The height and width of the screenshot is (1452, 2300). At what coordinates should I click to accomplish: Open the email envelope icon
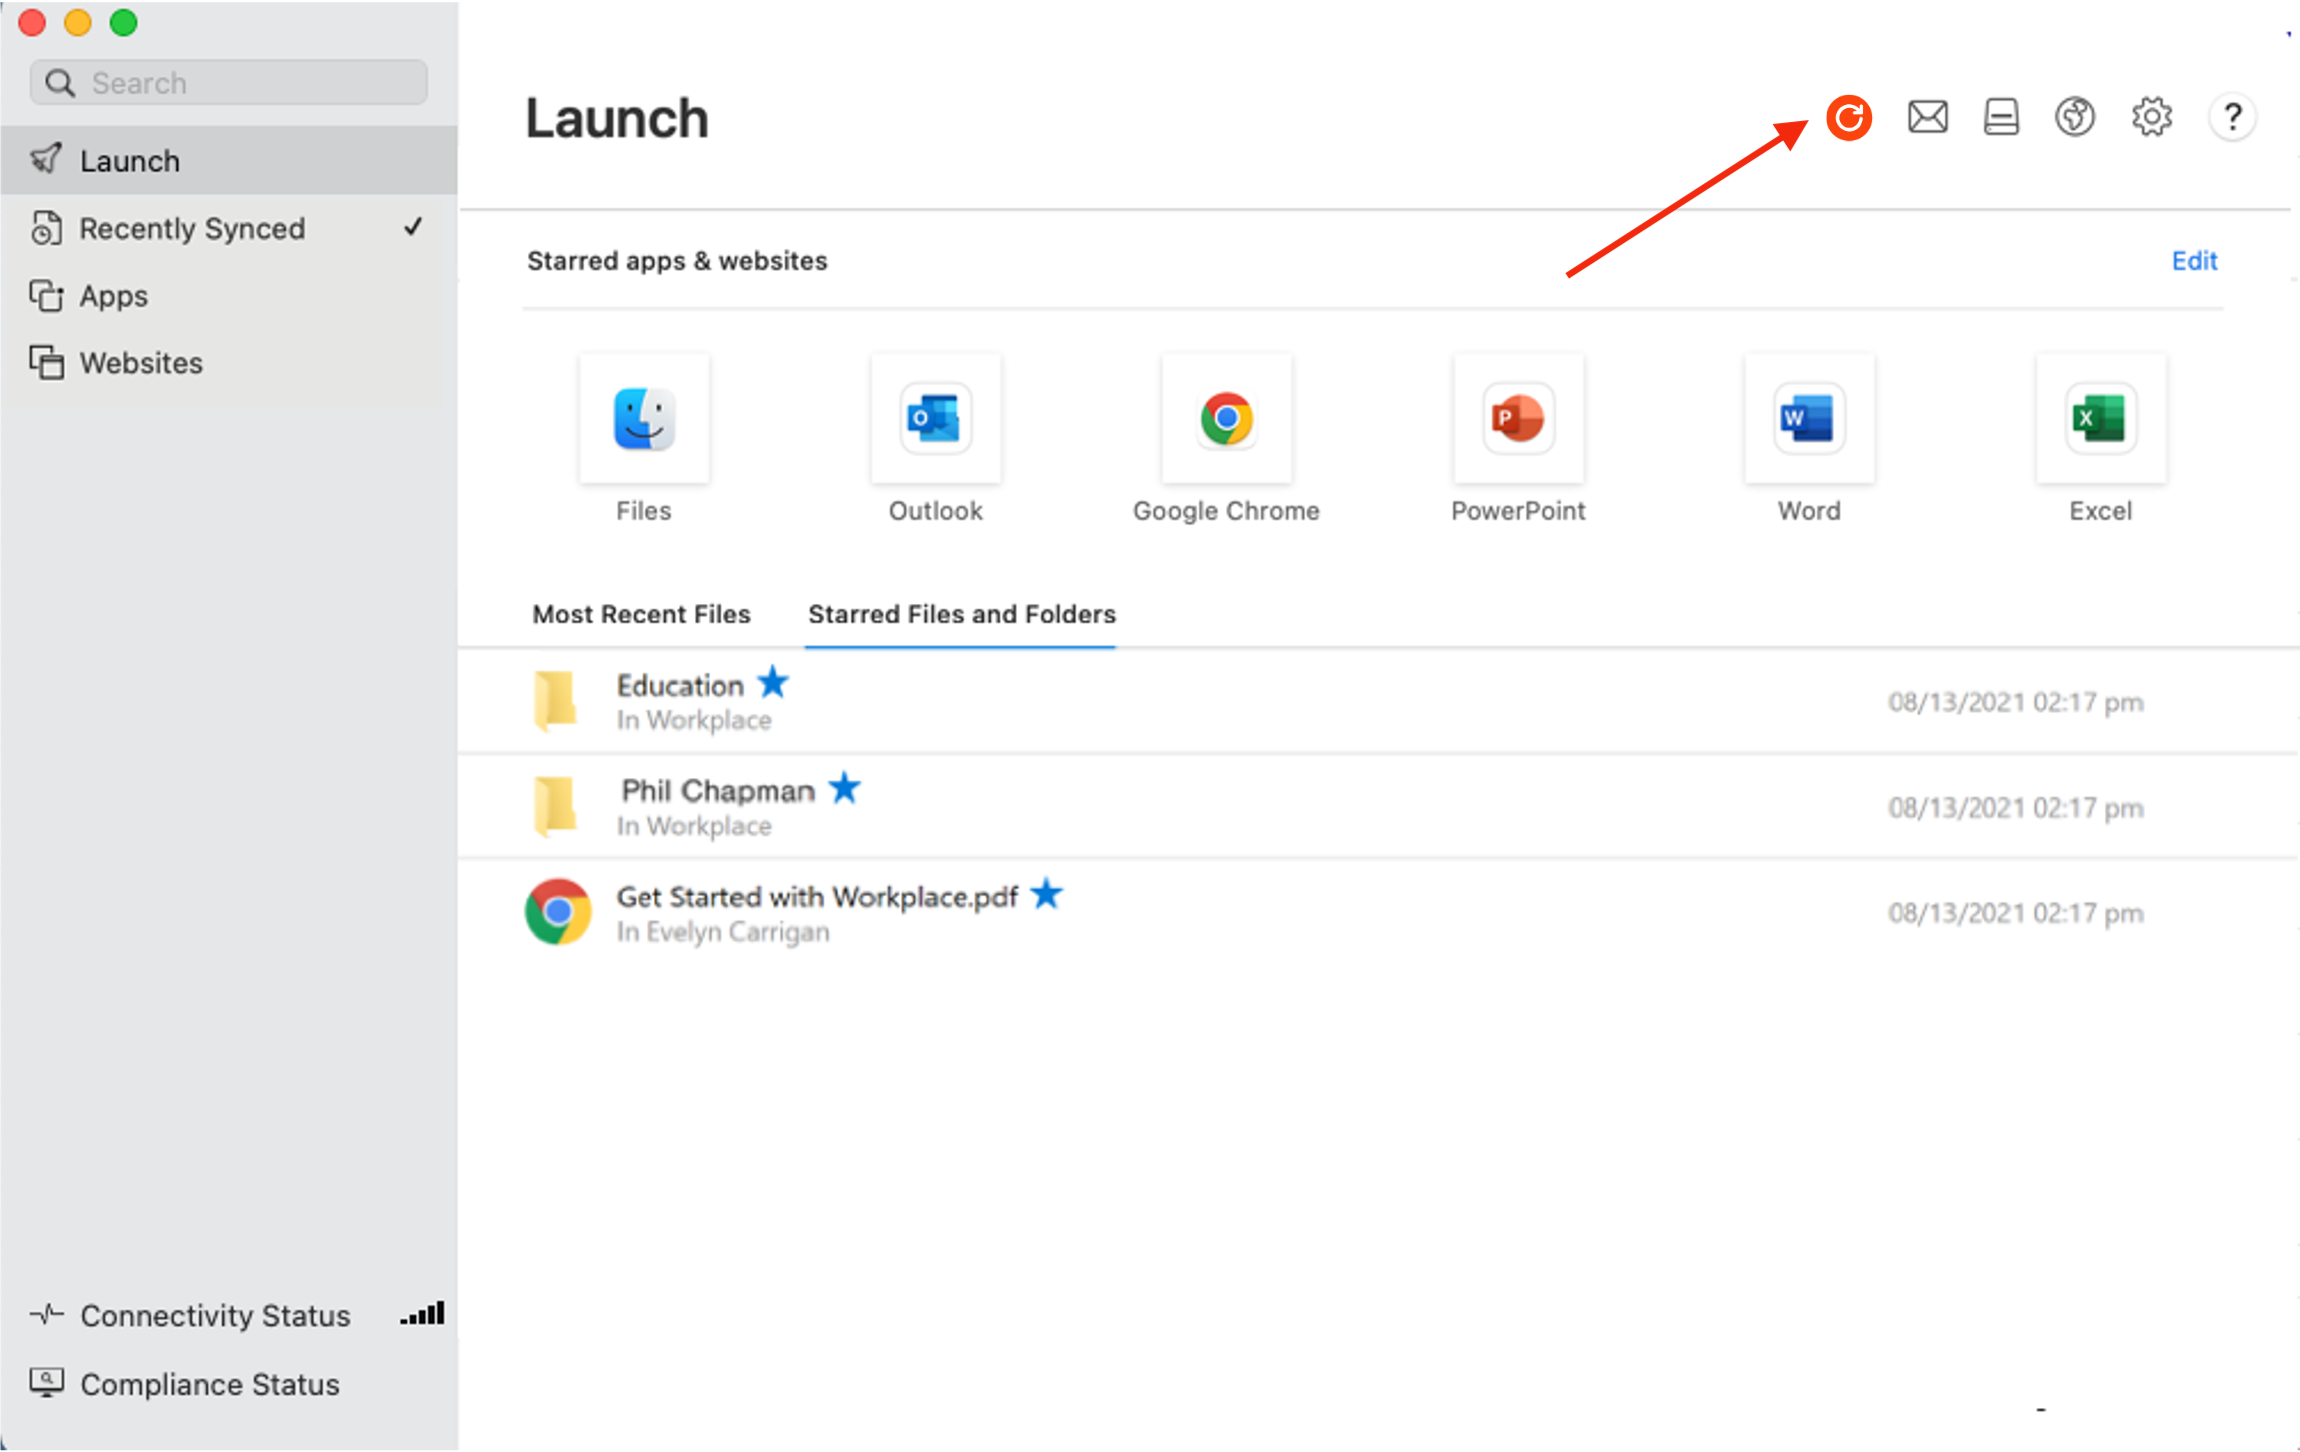[x=1925, y=117]
